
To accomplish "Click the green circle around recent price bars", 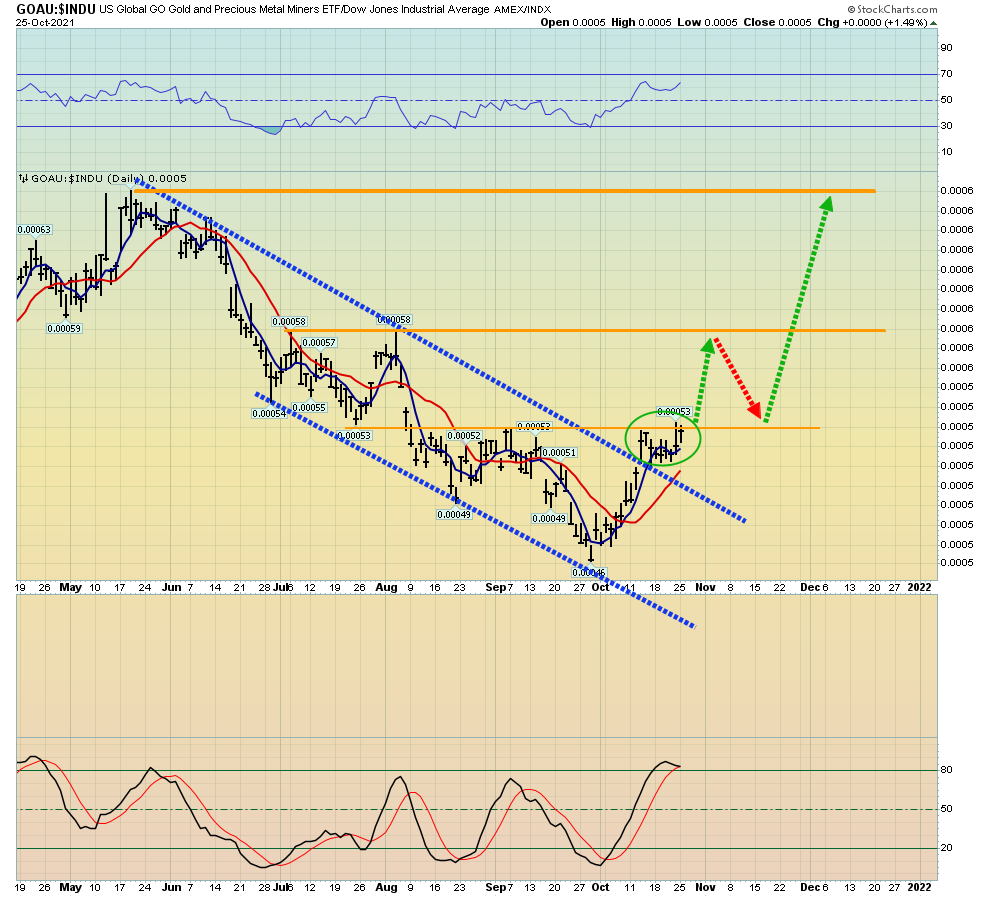I will [663, 438].
